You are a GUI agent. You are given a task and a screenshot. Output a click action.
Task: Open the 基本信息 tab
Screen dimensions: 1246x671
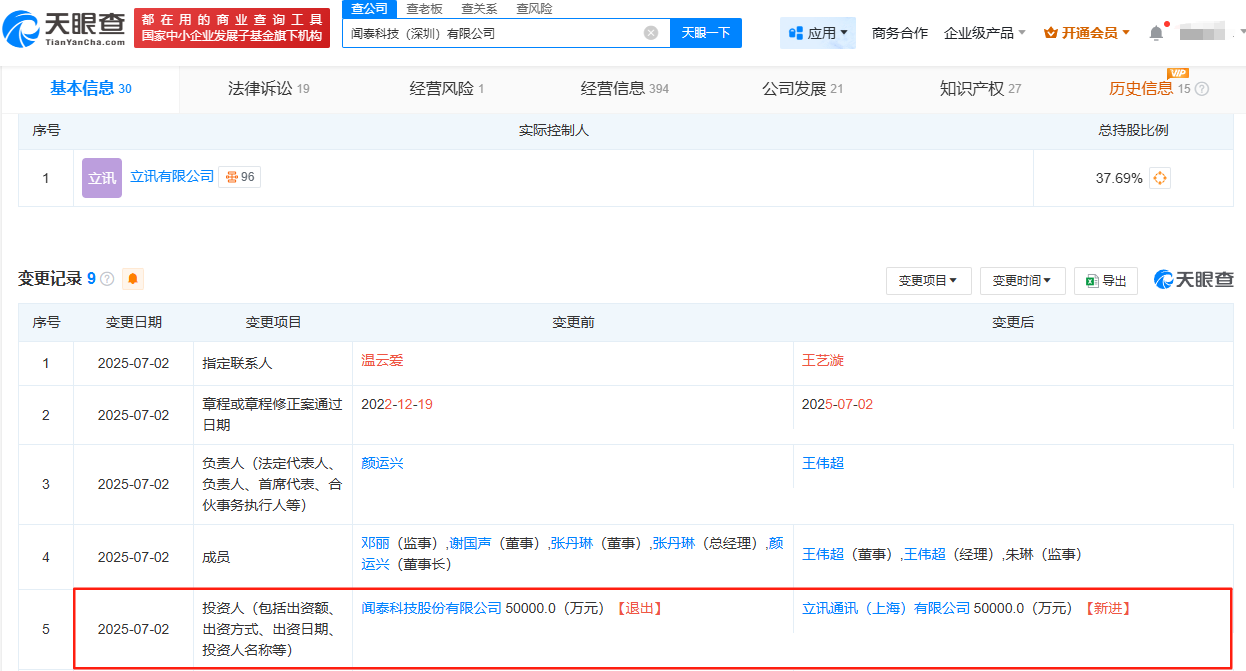tap(91, 89)
